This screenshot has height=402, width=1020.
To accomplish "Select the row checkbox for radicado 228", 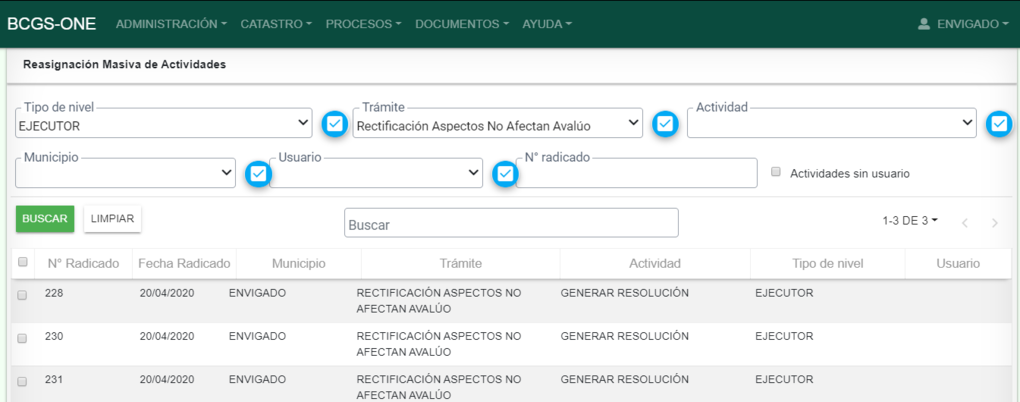I will pyautogui.click(x=22, y=295).
